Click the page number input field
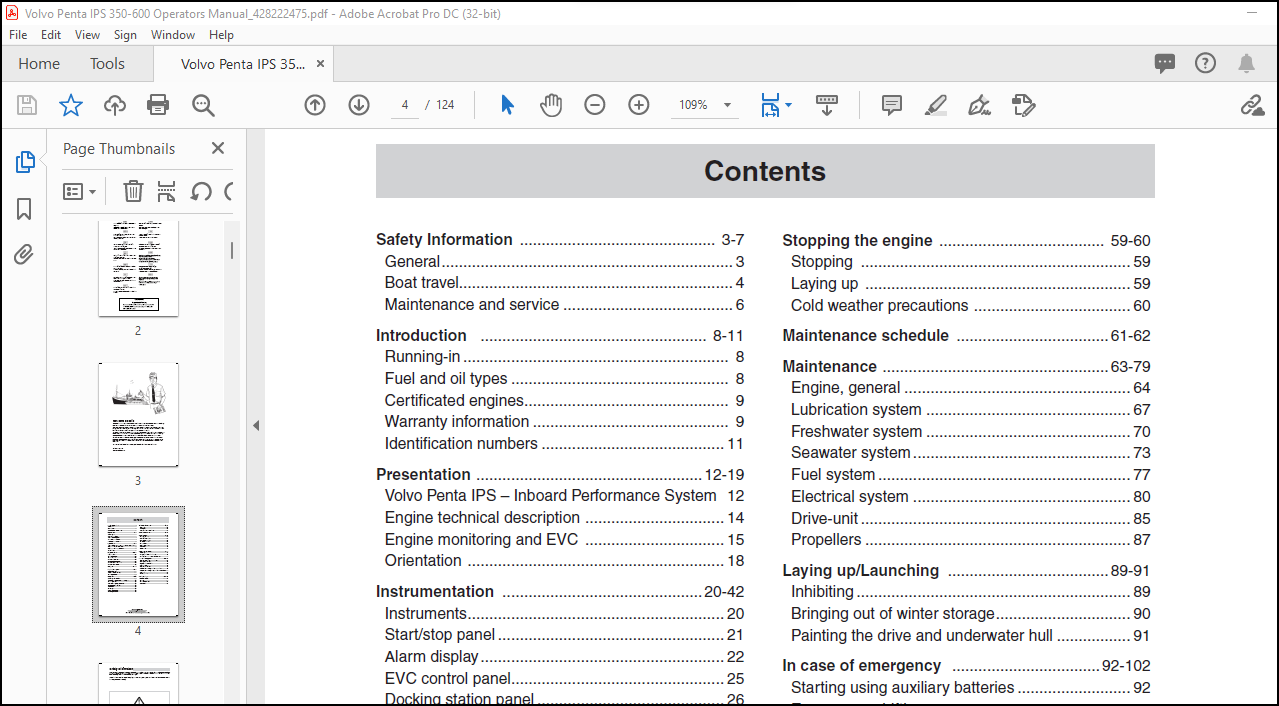Viewport: 1279px width, 706px height. pyautogui.click(x=405, y=105)
